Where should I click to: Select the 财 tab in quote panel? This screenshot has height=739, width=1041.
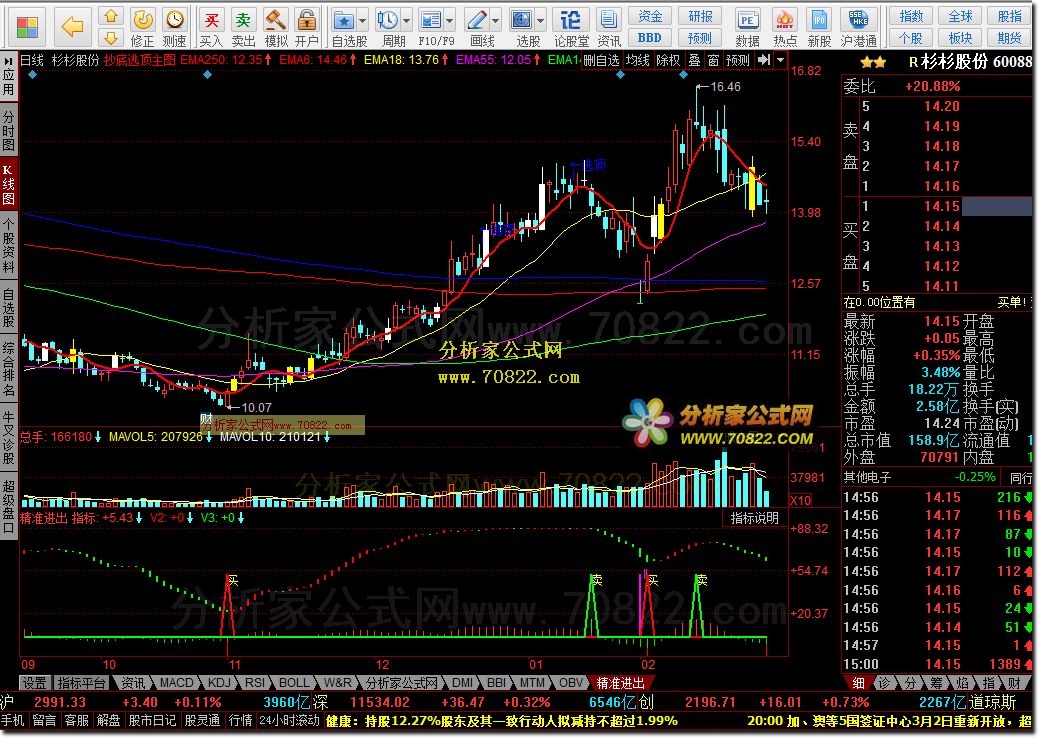click(1014, 683)
